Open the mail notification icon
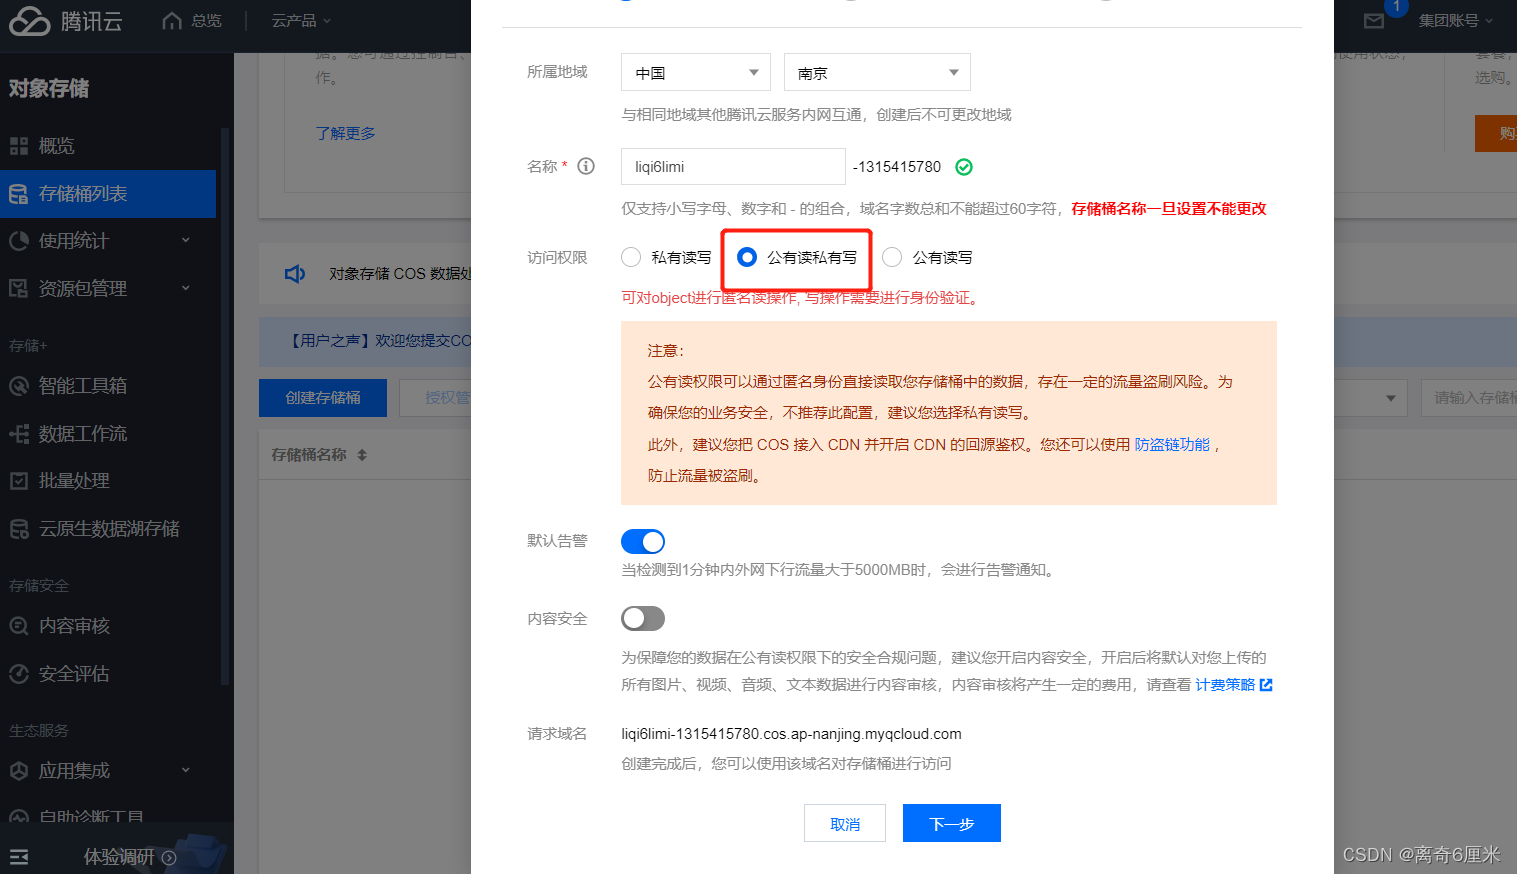The width and height of the screenshot is (1517, 874). coord(1374,21)
